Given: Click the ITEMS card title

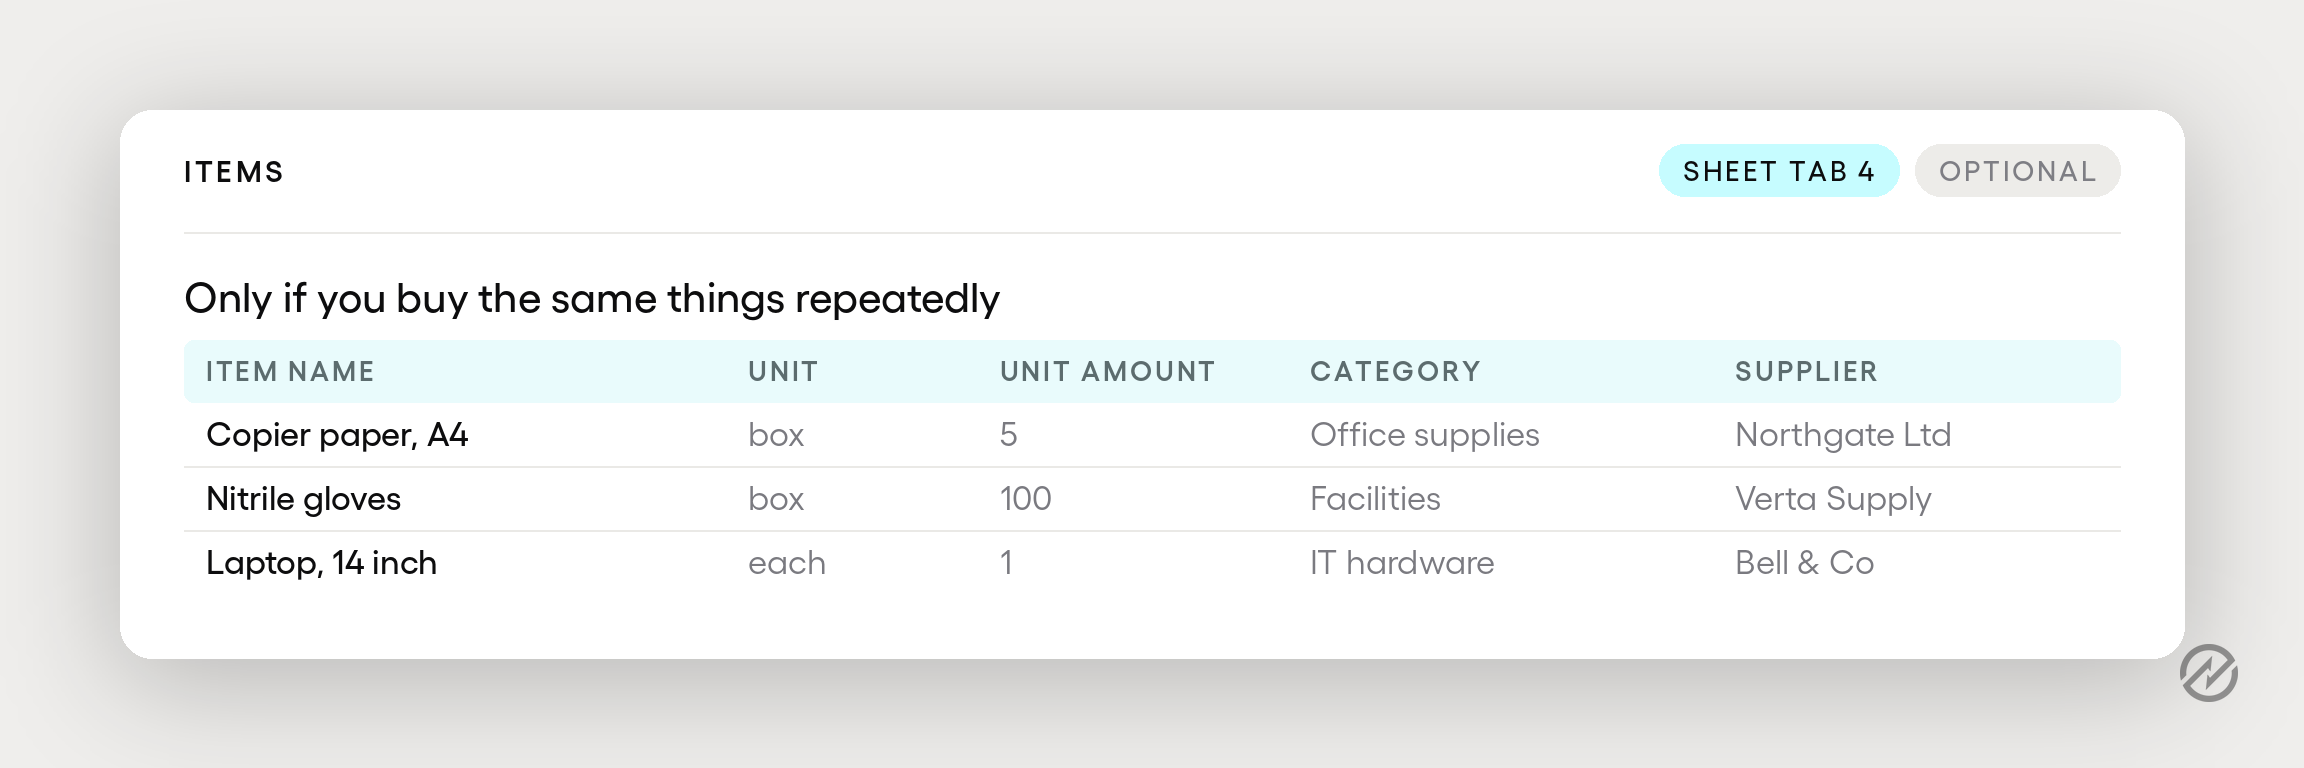Looking at the screenshot, I should pyautogui.click(x=234, y=172).
